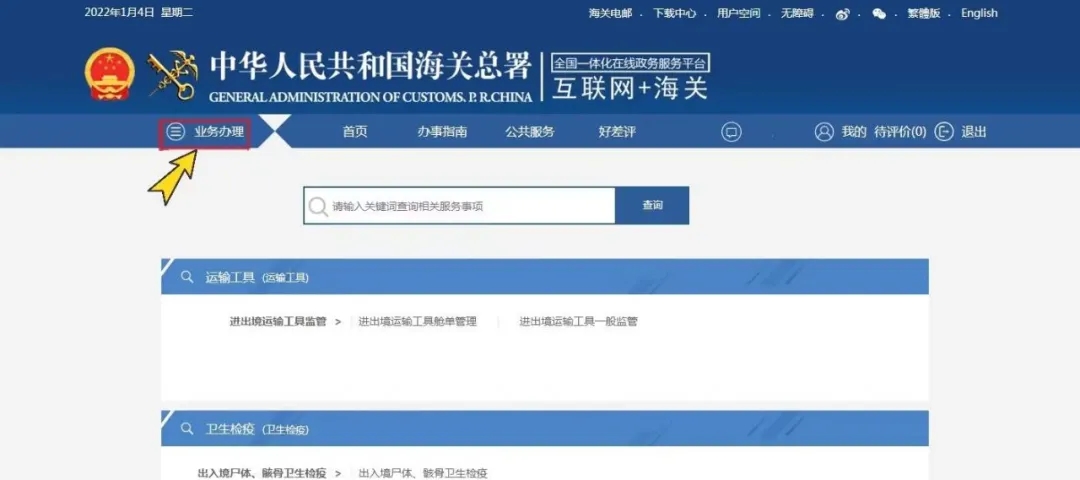
Task: Click the WeChat icon in top bar
Action: pos(879,14)
